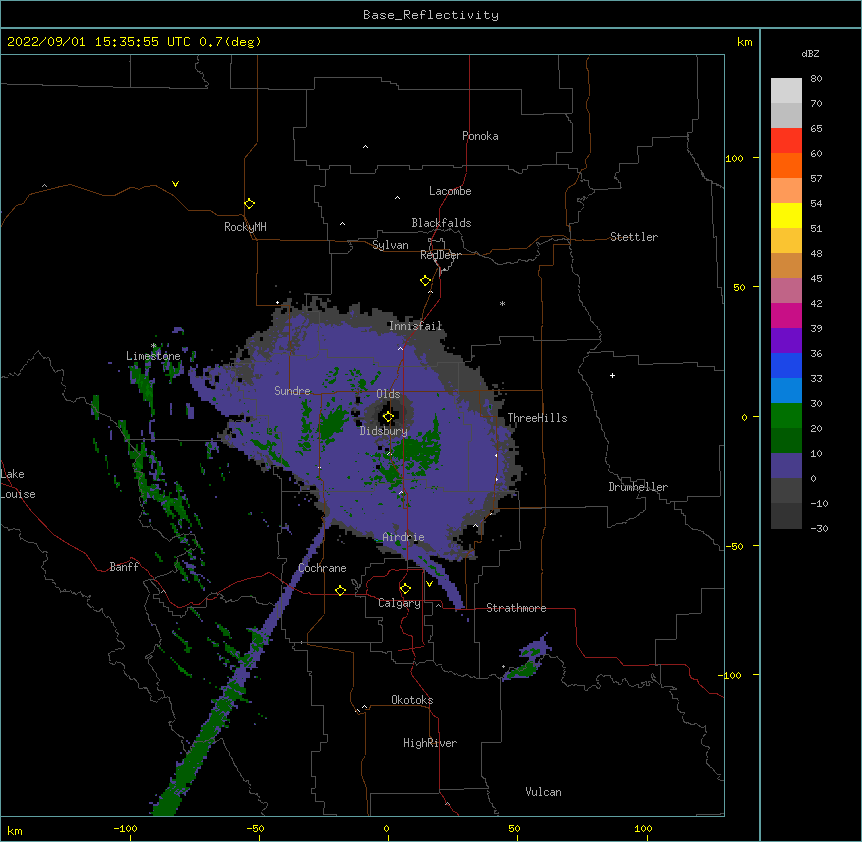
Task: Click the yellow diamond marker above Calgary label
Action: coord(405,588)
